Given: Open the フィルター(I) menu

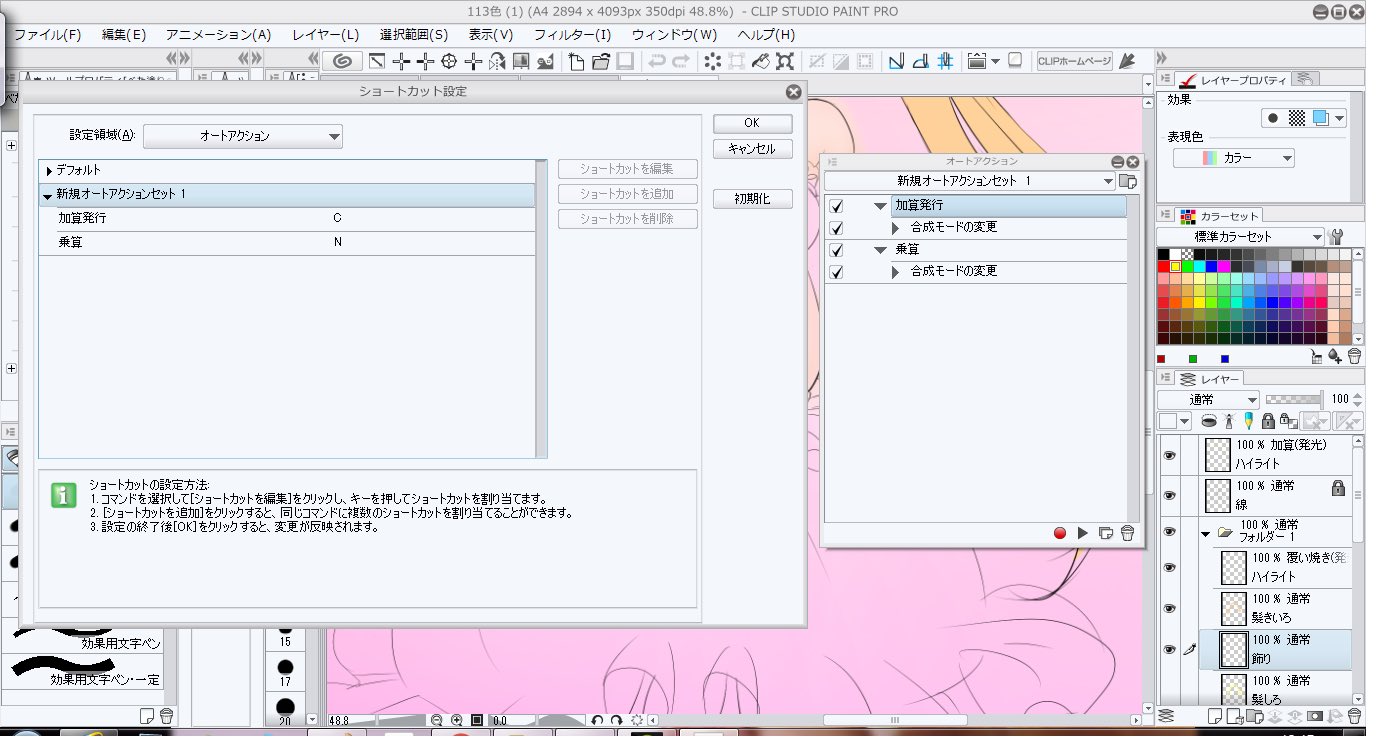Looking at the screenshot, I should point(572,34).
